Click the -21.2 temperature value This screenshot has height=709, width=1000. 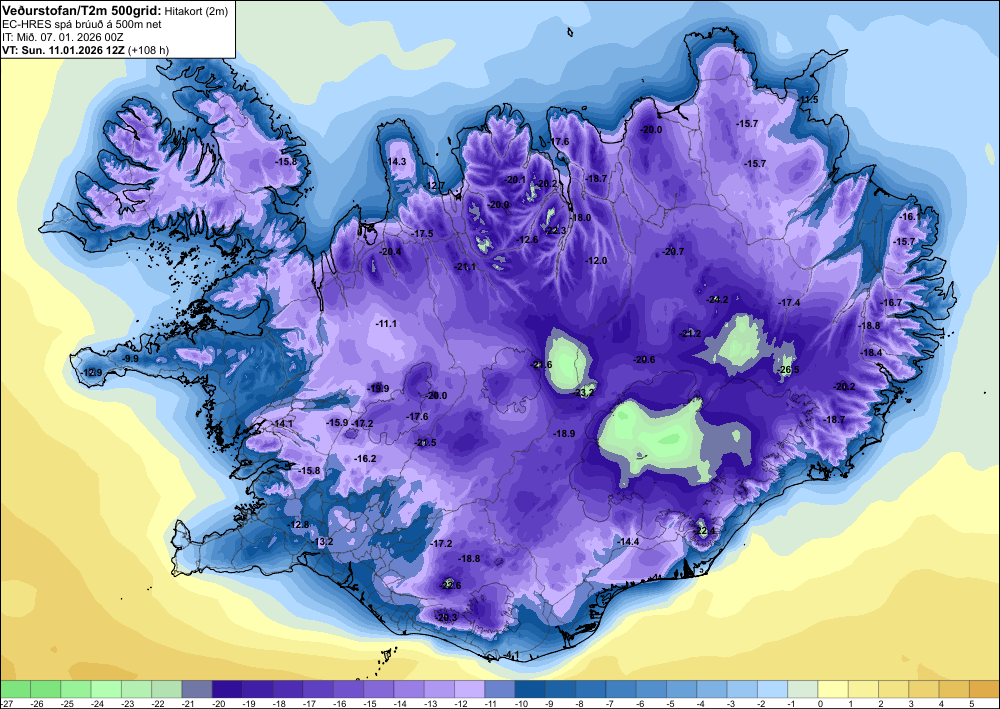point(691,333)
